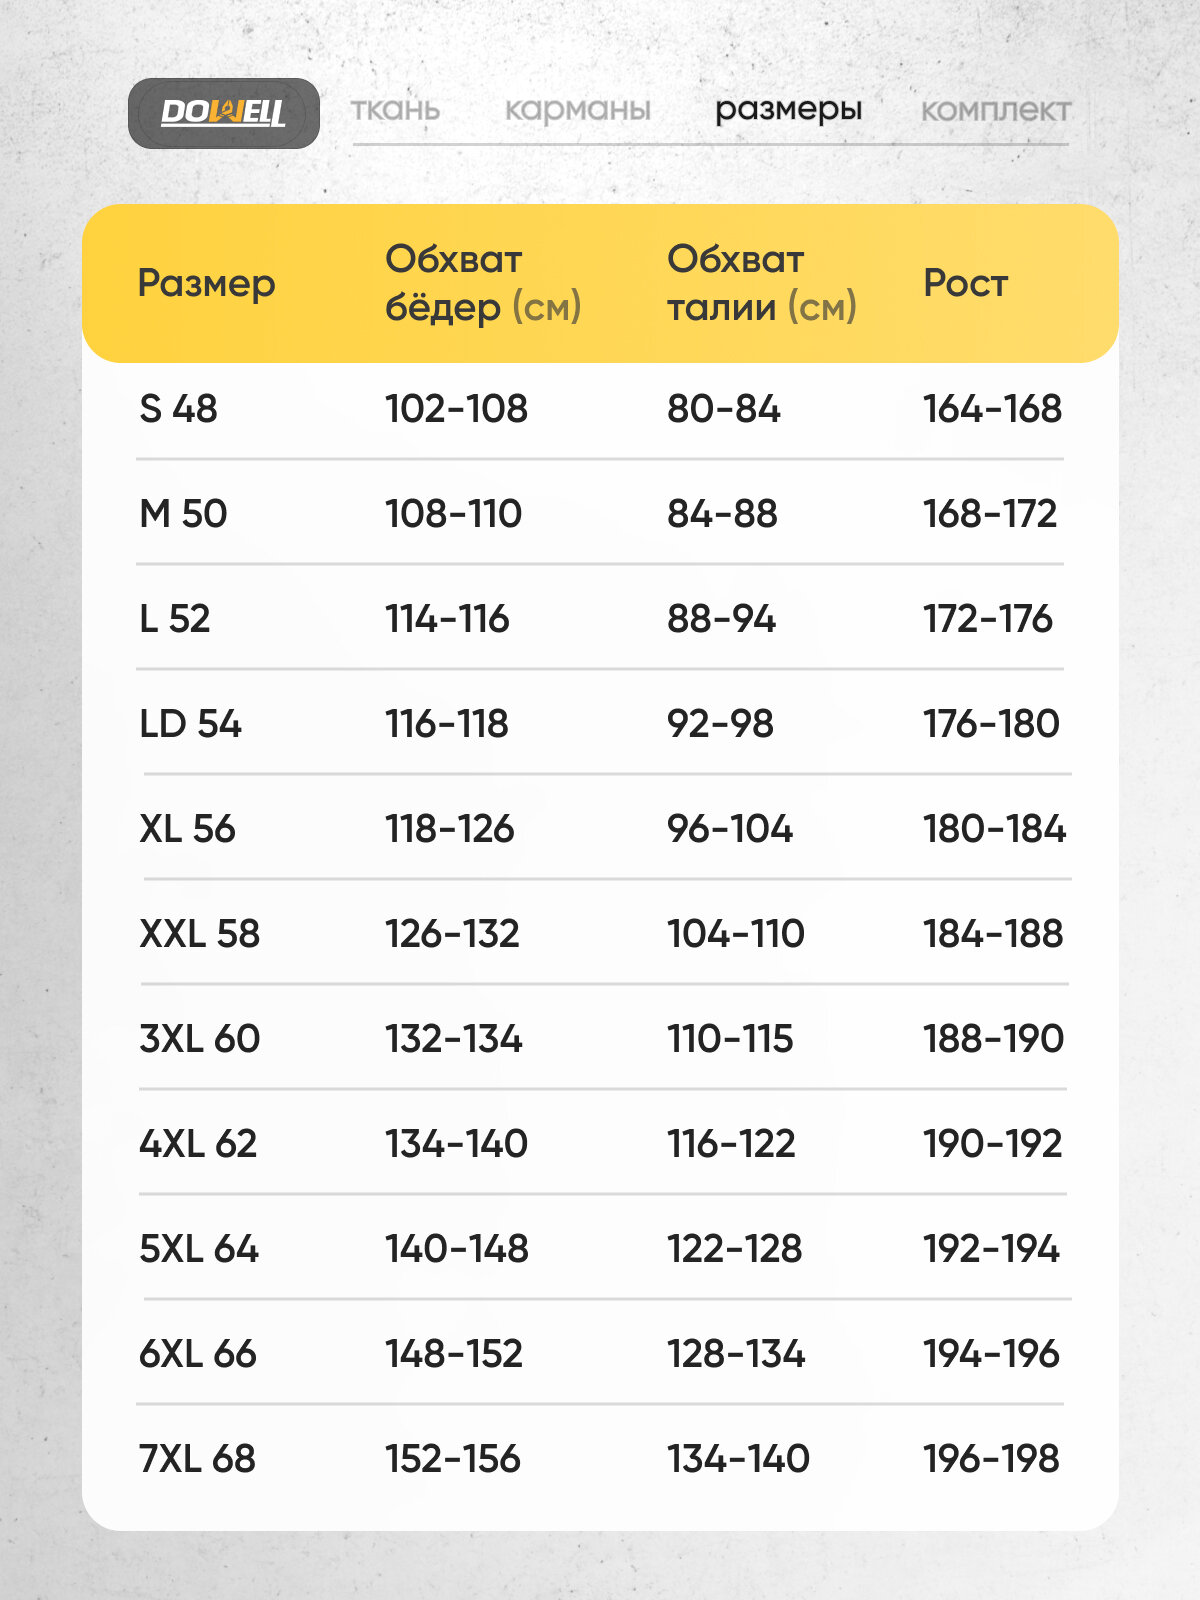Screen dimensions: 1200x1600
Task: Click hip value 134-140 in 4XL row
Action: pyautogui.click(x=456, y=1143)
